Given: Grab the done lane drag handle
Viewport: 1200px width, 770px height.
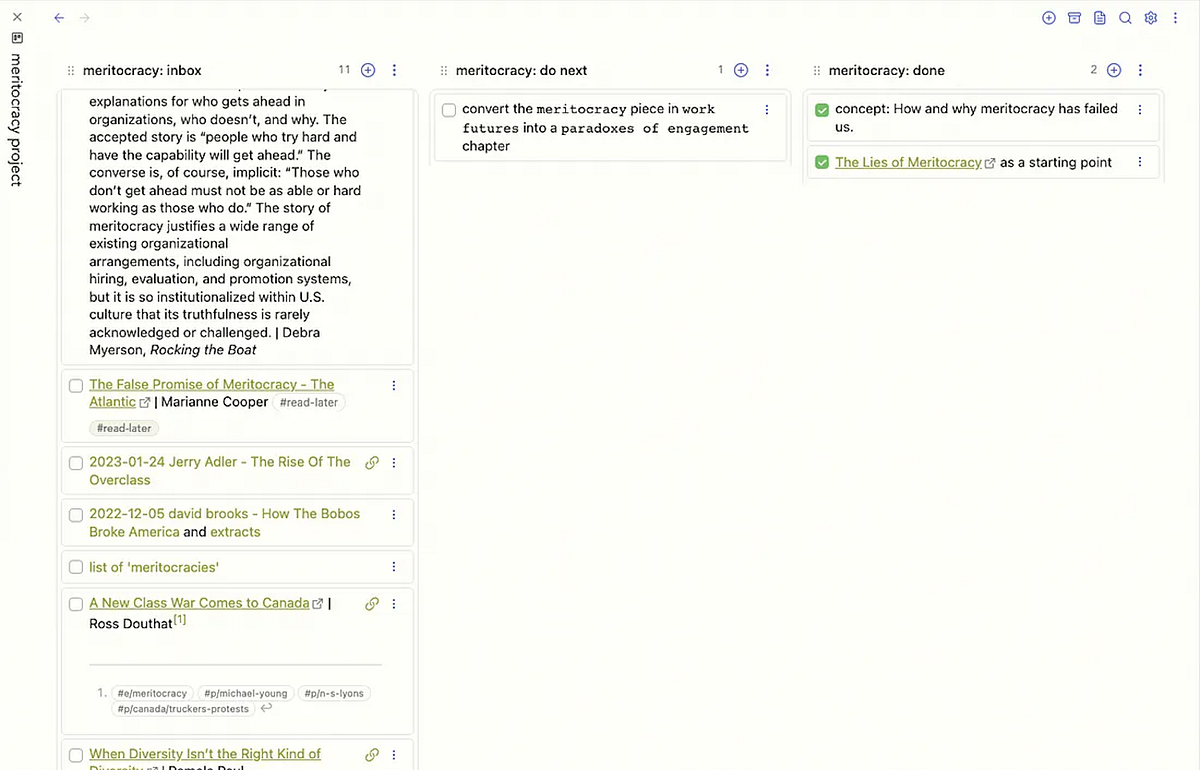Looking at the screenshot, I should (x=816, y=71).
